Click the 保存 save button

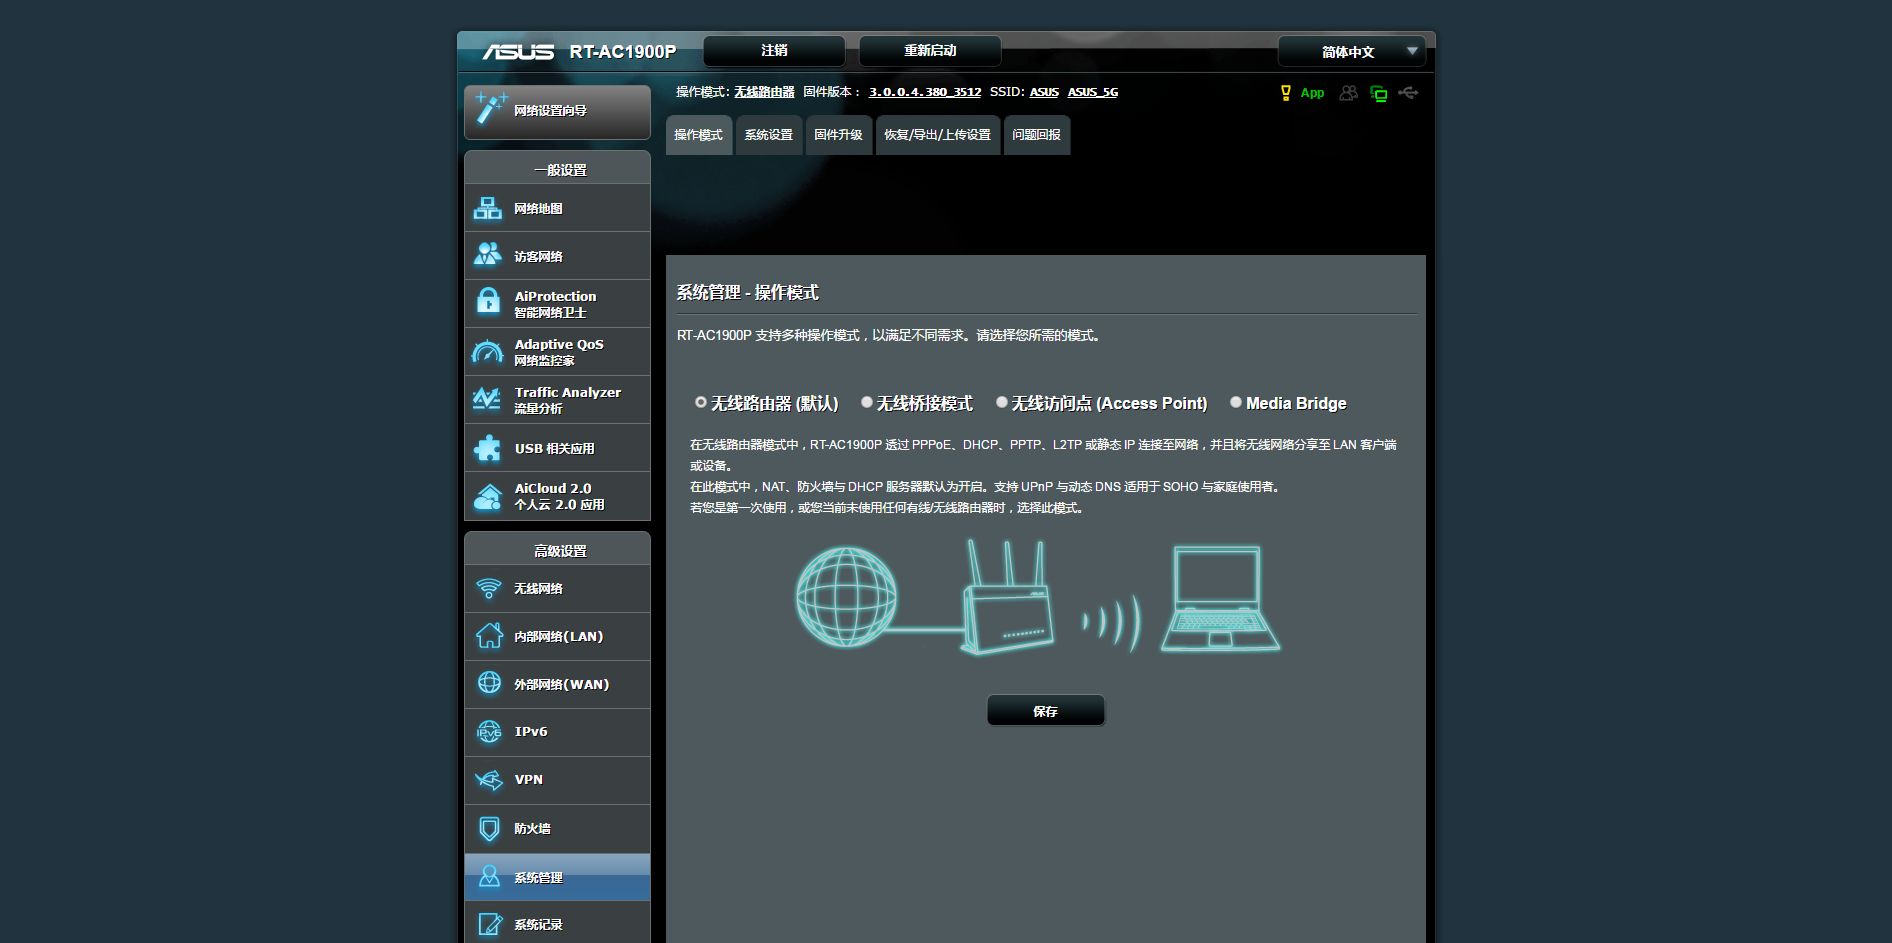click(x=1046, y=711)
